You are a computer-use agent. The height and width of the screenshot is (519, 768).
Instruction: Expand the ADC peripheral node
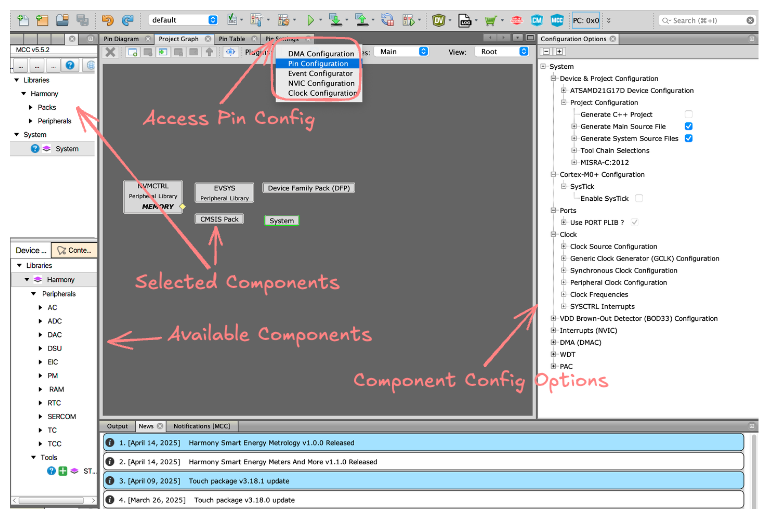[40, 321]
